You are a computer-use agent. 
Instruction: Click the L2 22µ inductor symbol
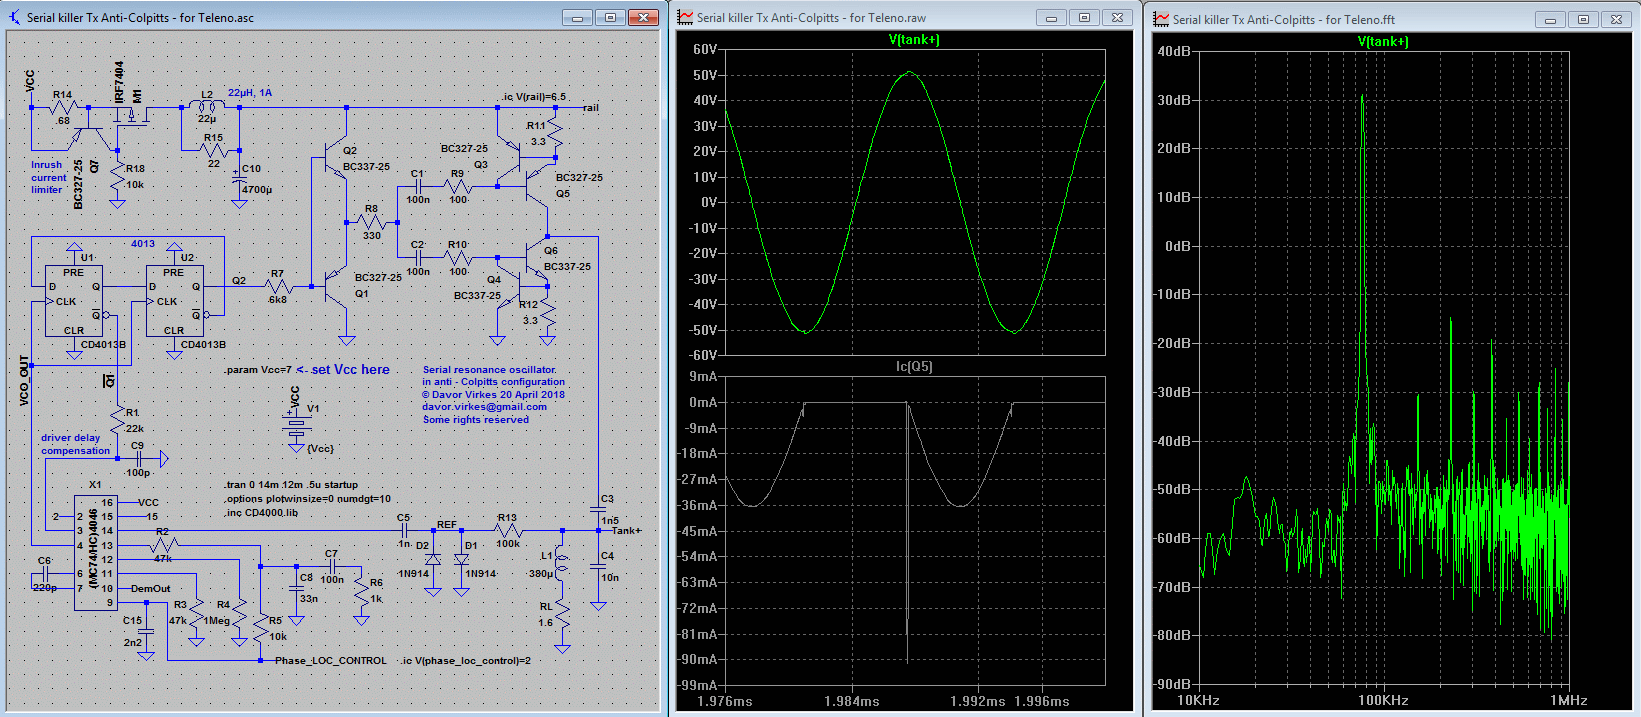click(207, 106)
